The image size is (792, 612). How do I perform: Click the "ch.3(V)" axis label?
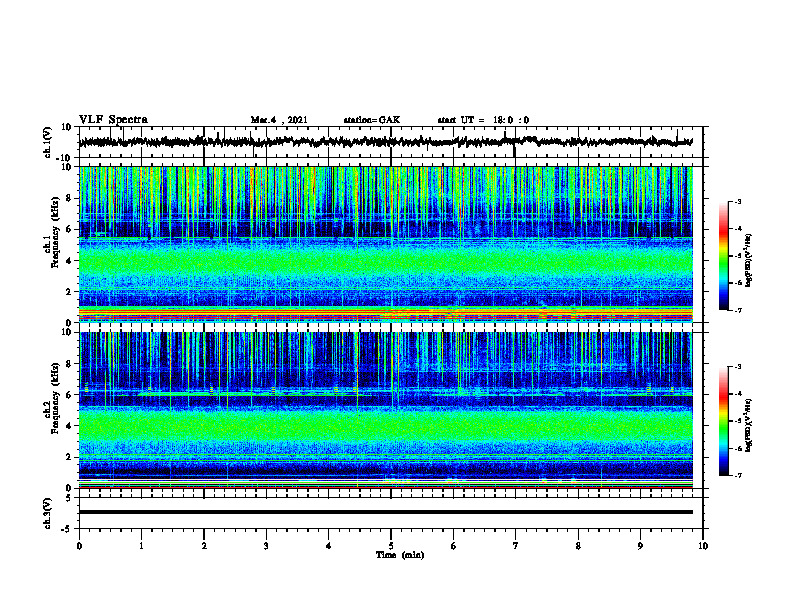(48, 514)
